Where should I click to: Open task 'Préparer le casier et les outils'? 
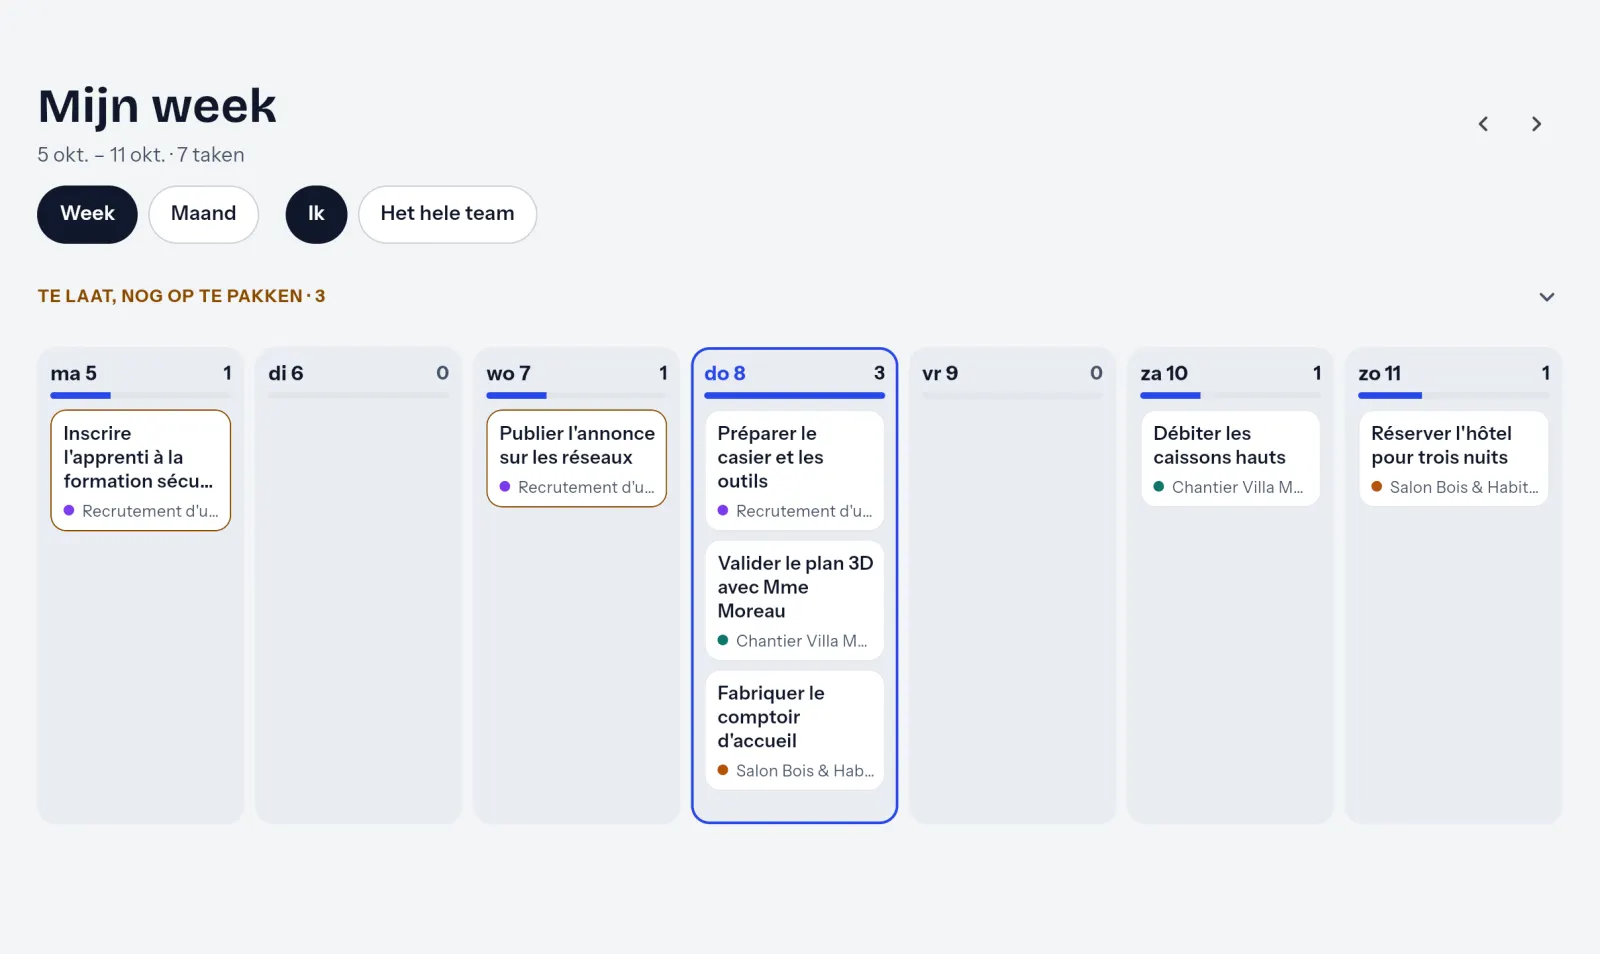(x=794, y=470)
